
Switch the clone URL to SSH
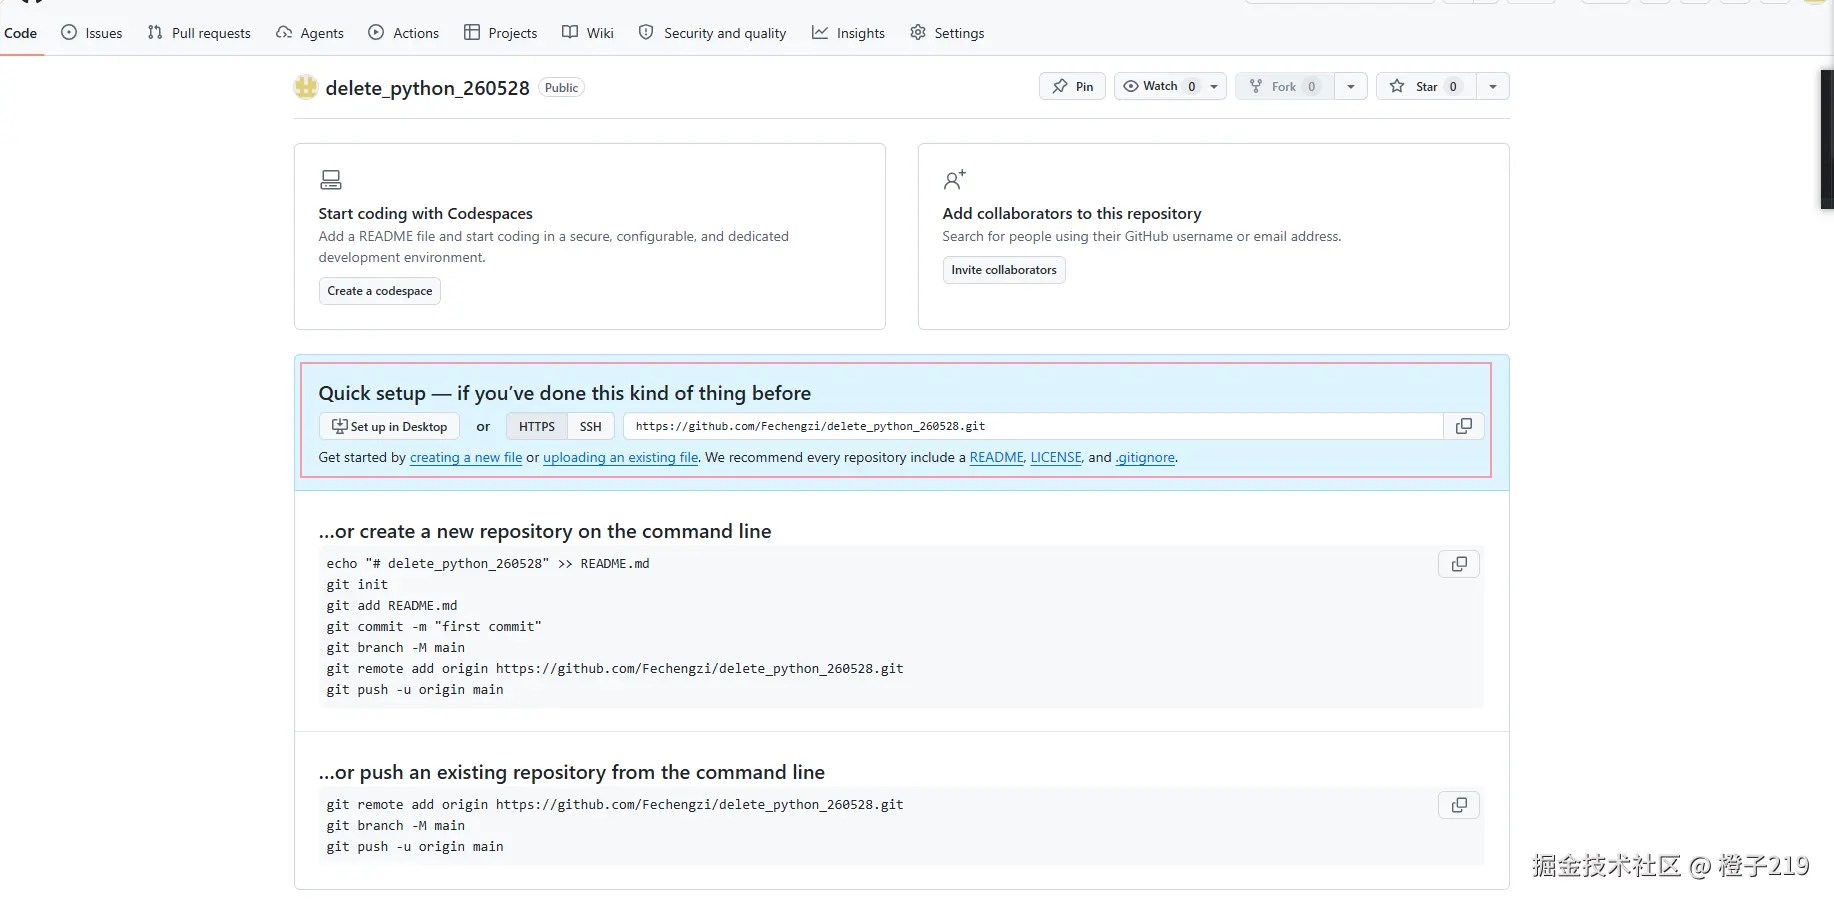click(x=591, y=426)
